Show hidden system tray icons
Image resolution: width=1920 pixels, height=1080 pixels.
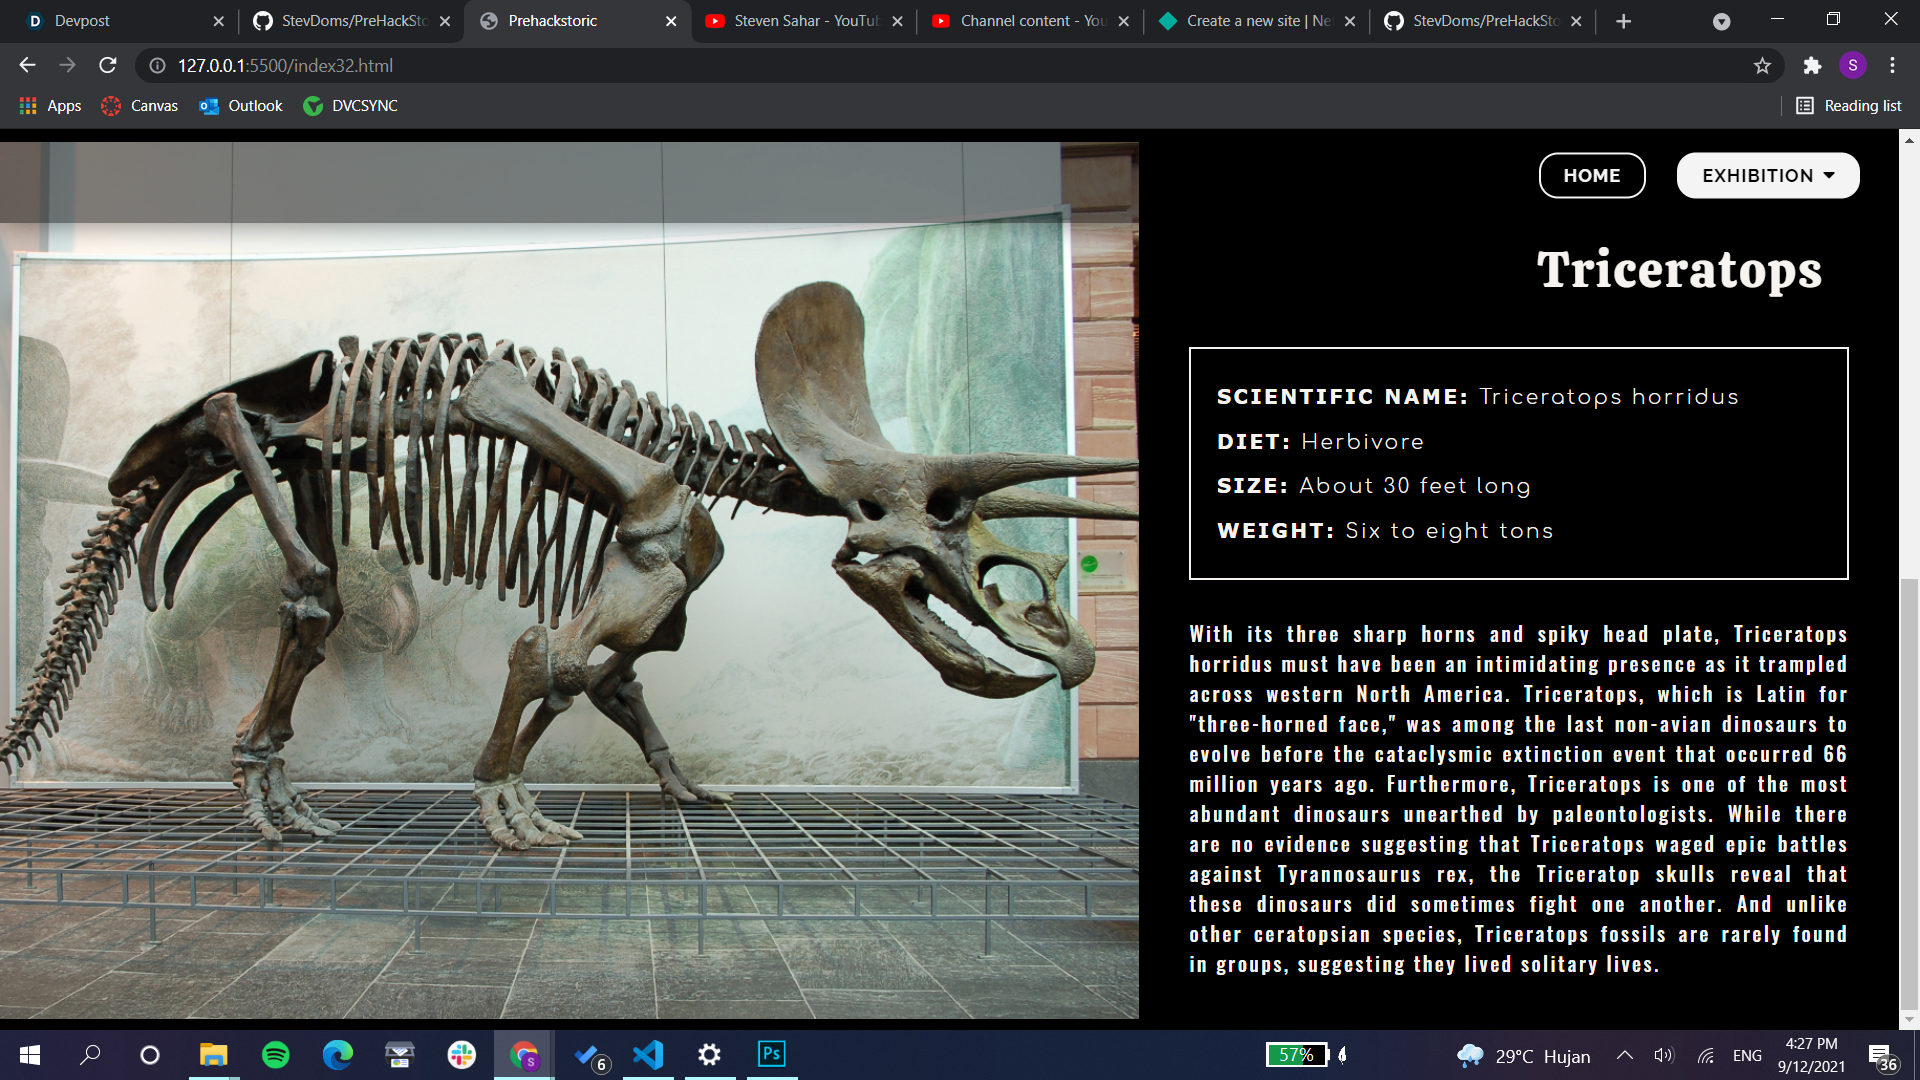point(1624,1055)
